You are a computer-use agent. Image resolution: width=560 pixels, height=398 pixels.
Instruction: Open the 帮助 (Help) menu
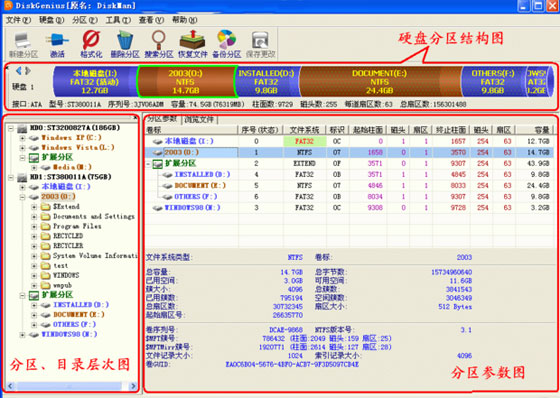pos(184,20)
